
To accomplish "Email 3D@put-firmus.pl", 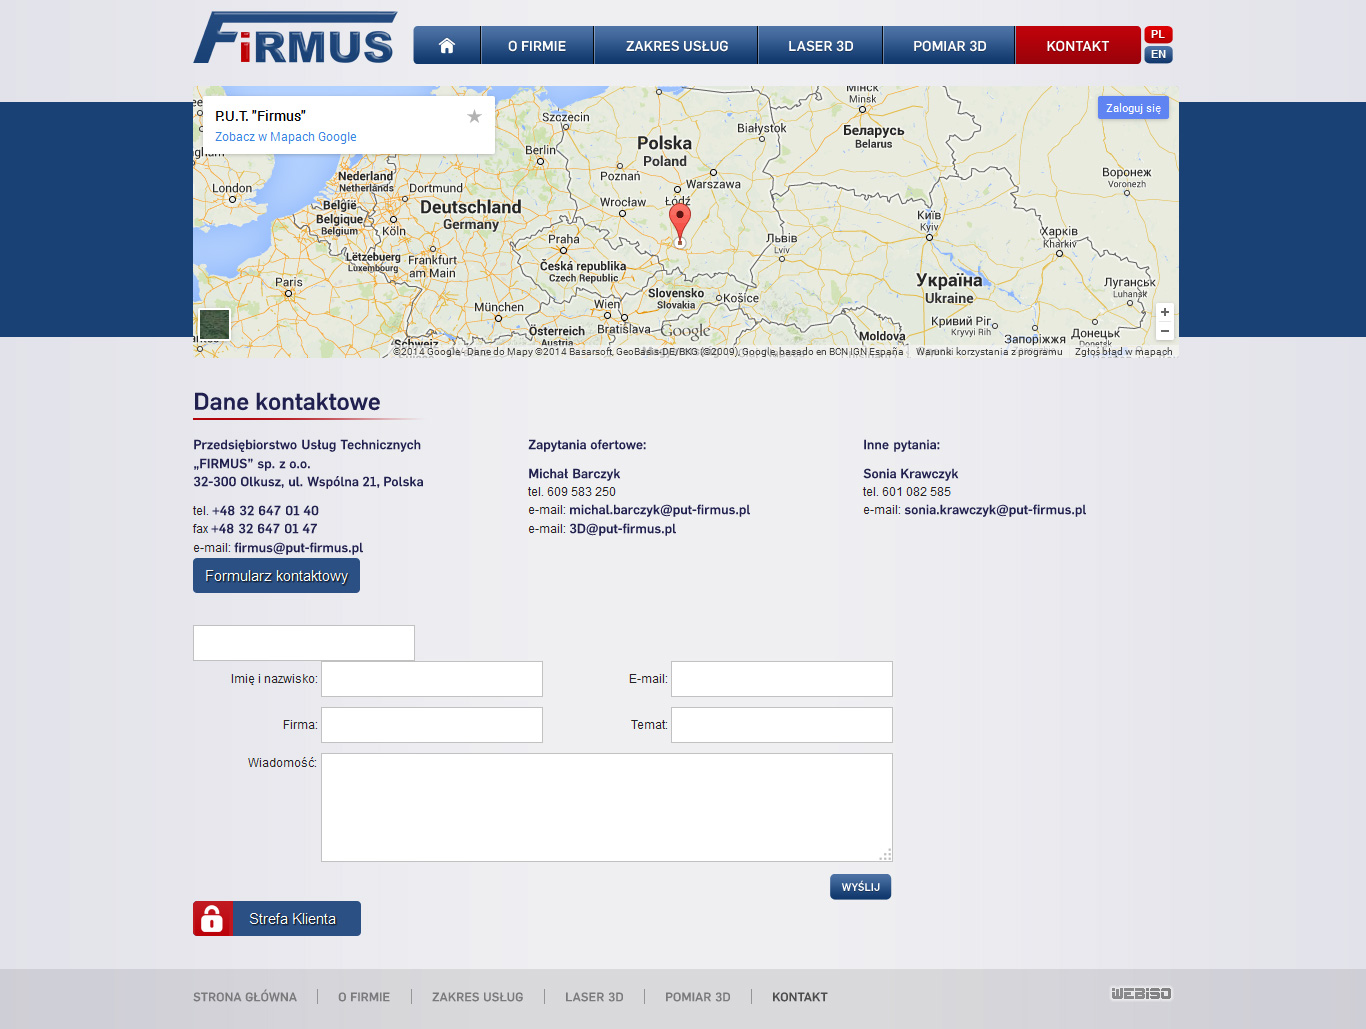I will (x=622, y=529).
